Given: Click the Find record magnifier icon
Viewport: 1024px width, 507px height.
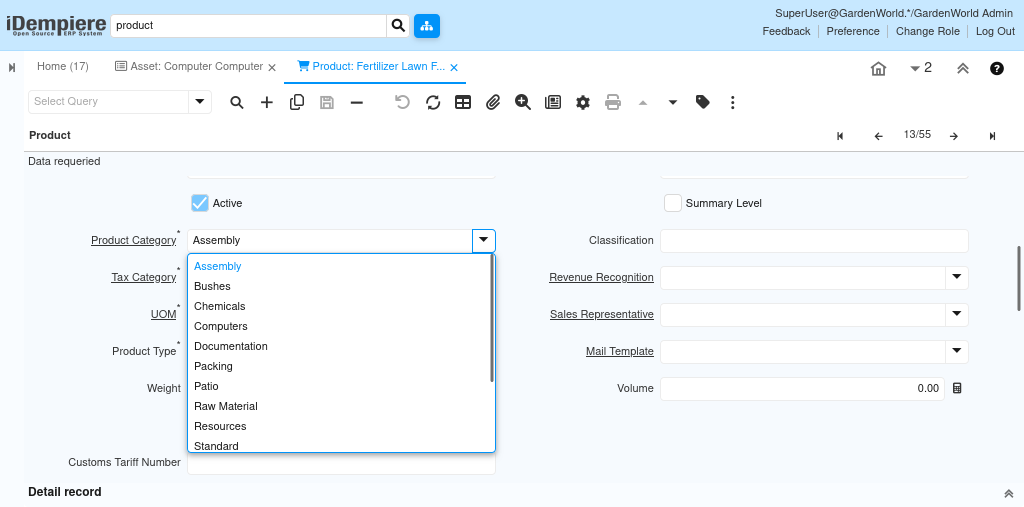Looking at the screenshot, I should point(237,102).
